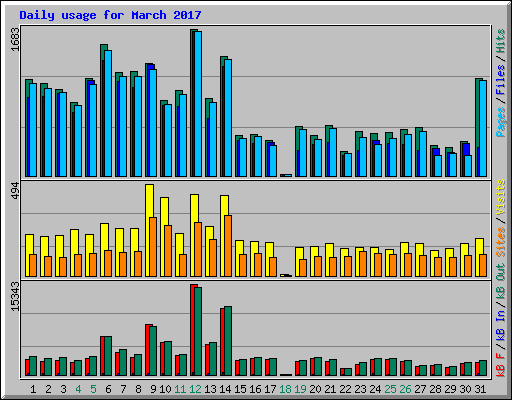The width and height of the screenshot is (512, 400).
Task: Click day 31 on the x-axis
Action: (x=480, y=389)
